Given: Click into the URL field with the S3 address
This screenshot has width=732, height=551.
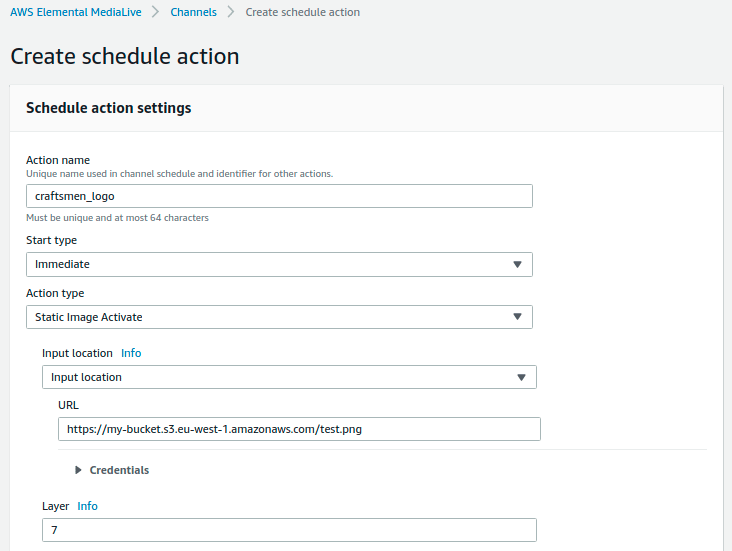Looking at the screenshot, I should [x=299, y=429].
